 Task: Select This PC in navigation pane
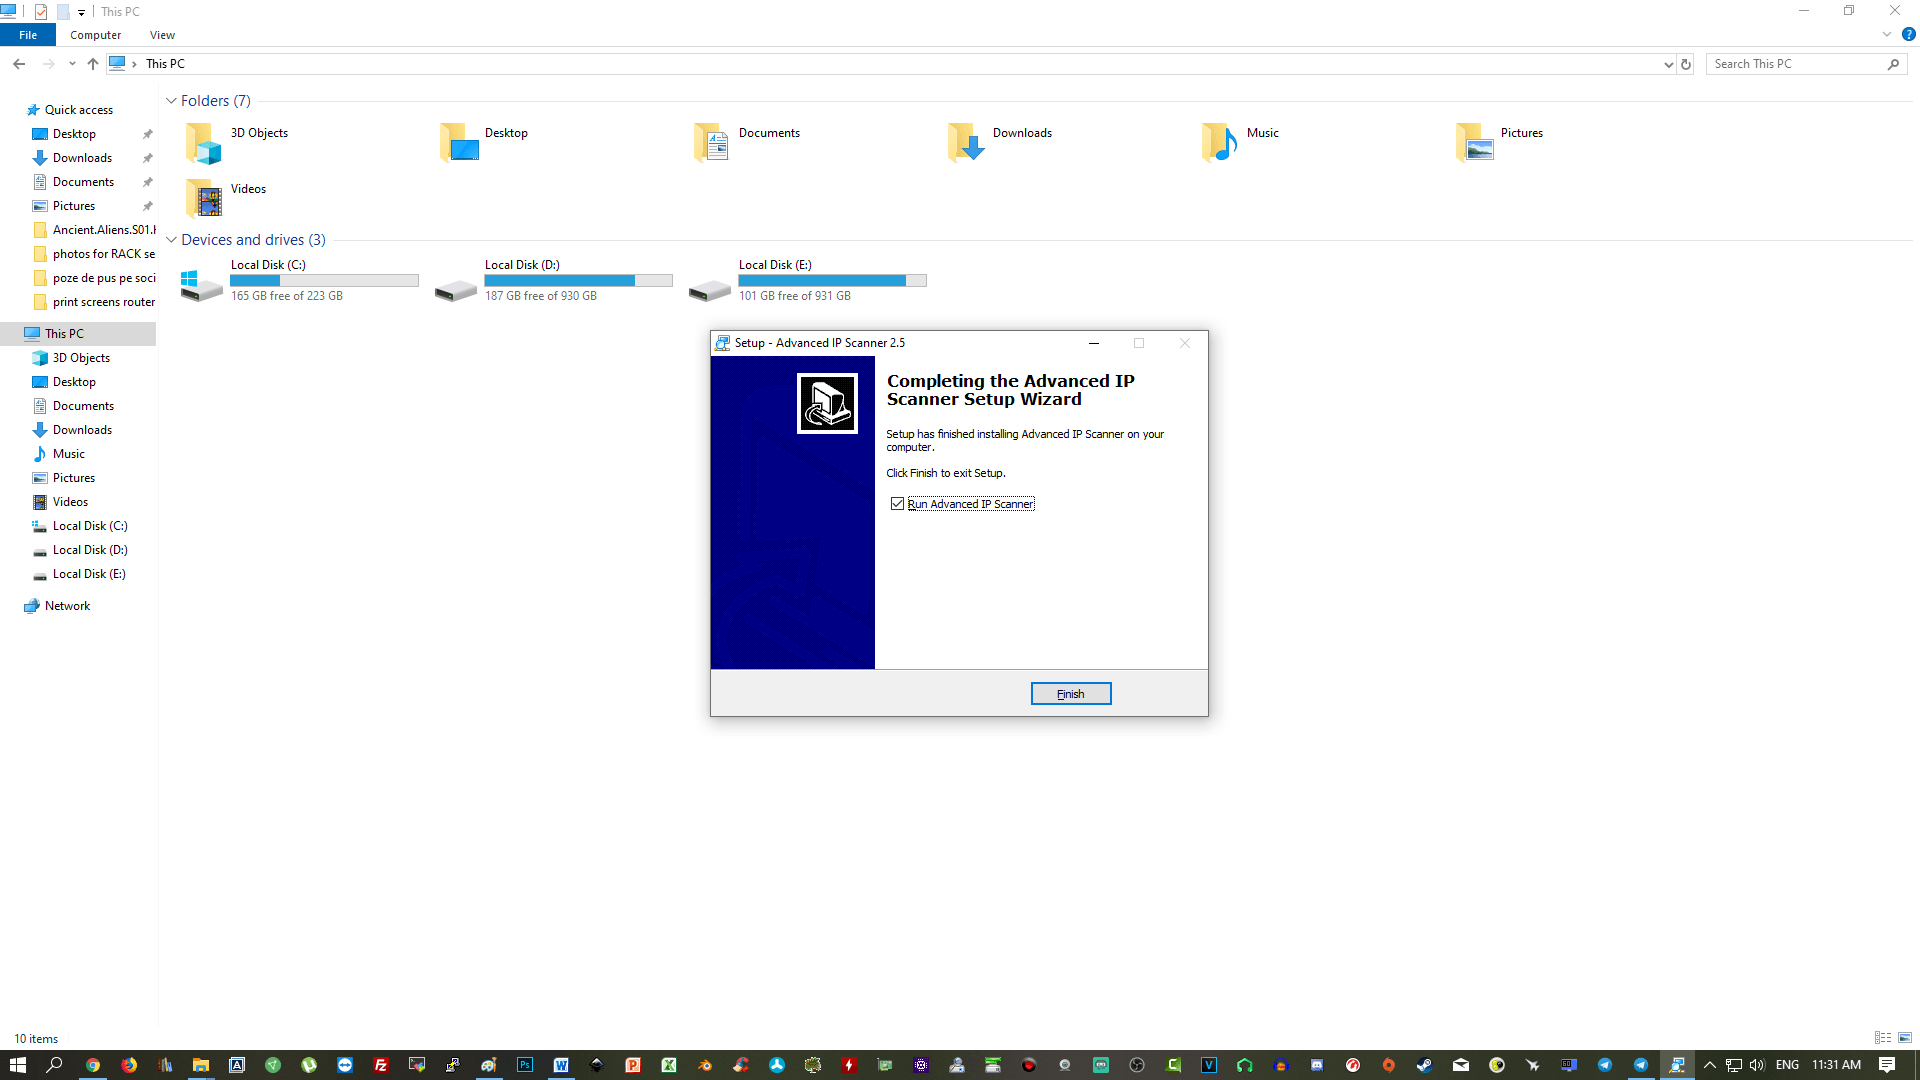65,334
